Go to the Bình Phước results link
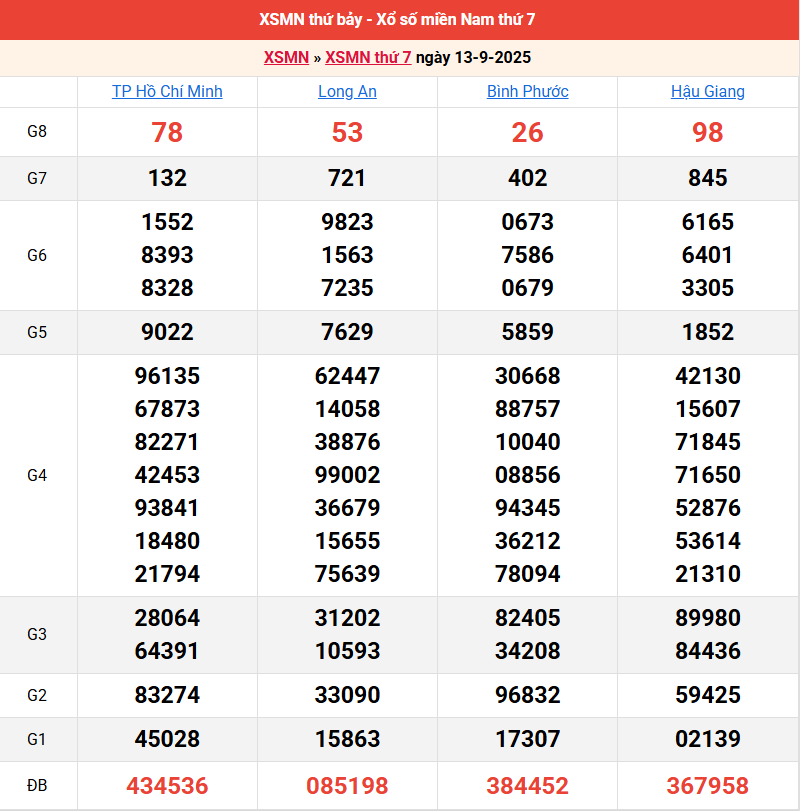800x811 pixels. (x=527, y=91)
